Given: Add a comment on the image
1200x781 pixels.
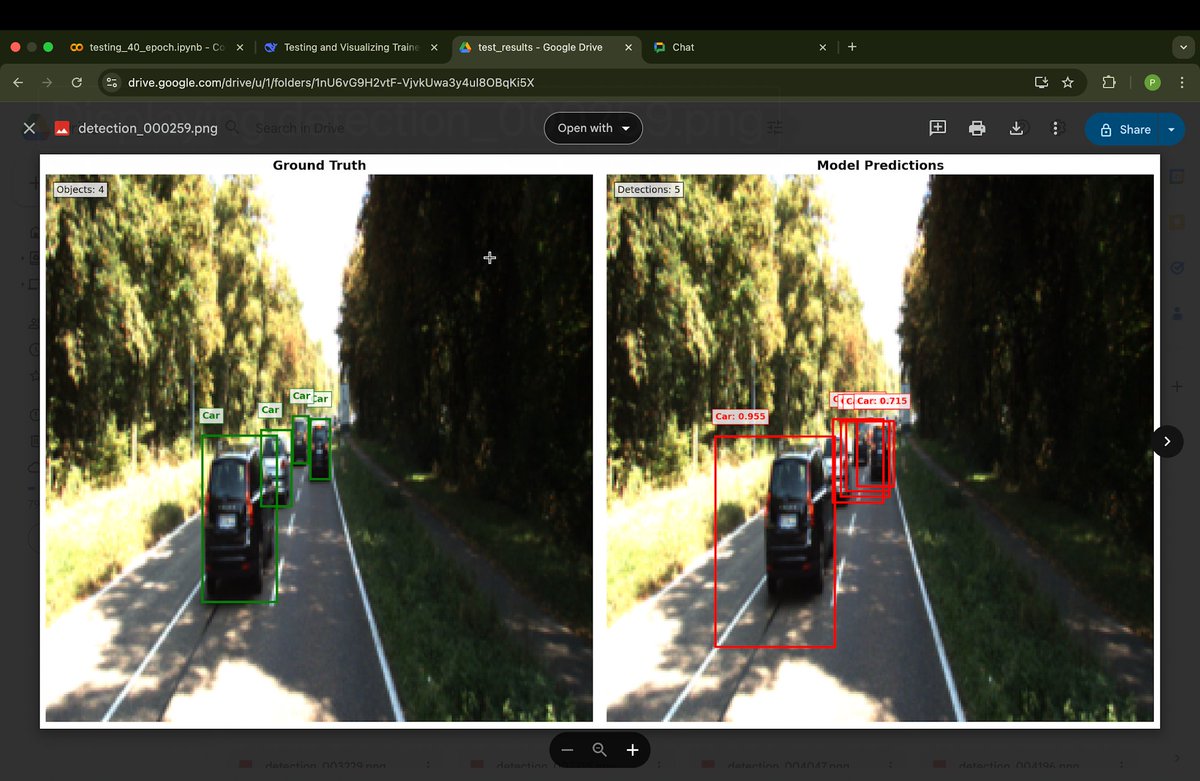Looking at the screenshot, I should pos(937,128).
